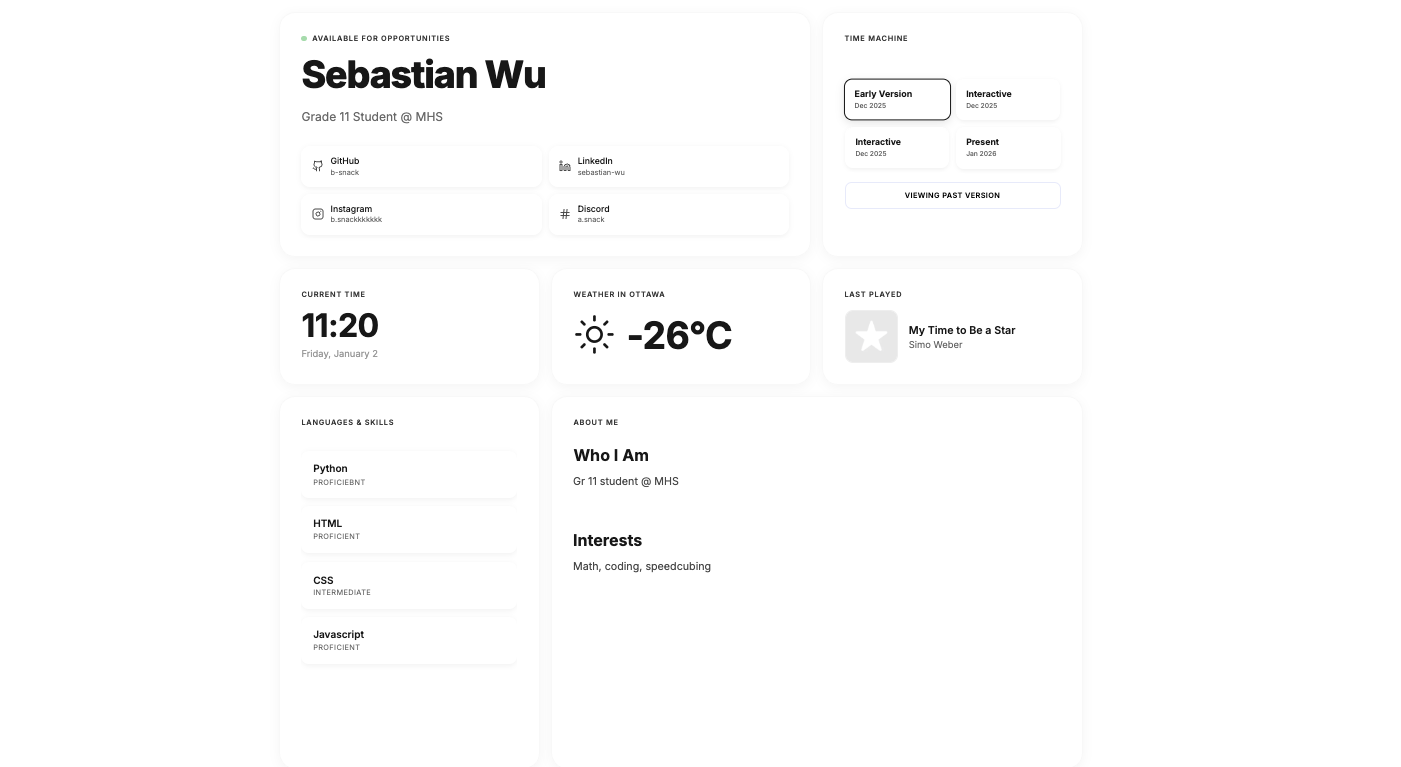Open the sebastian-wu LinkedIn handle link
This screenshot has width=1401, height=767.
(x=601, y=173)
